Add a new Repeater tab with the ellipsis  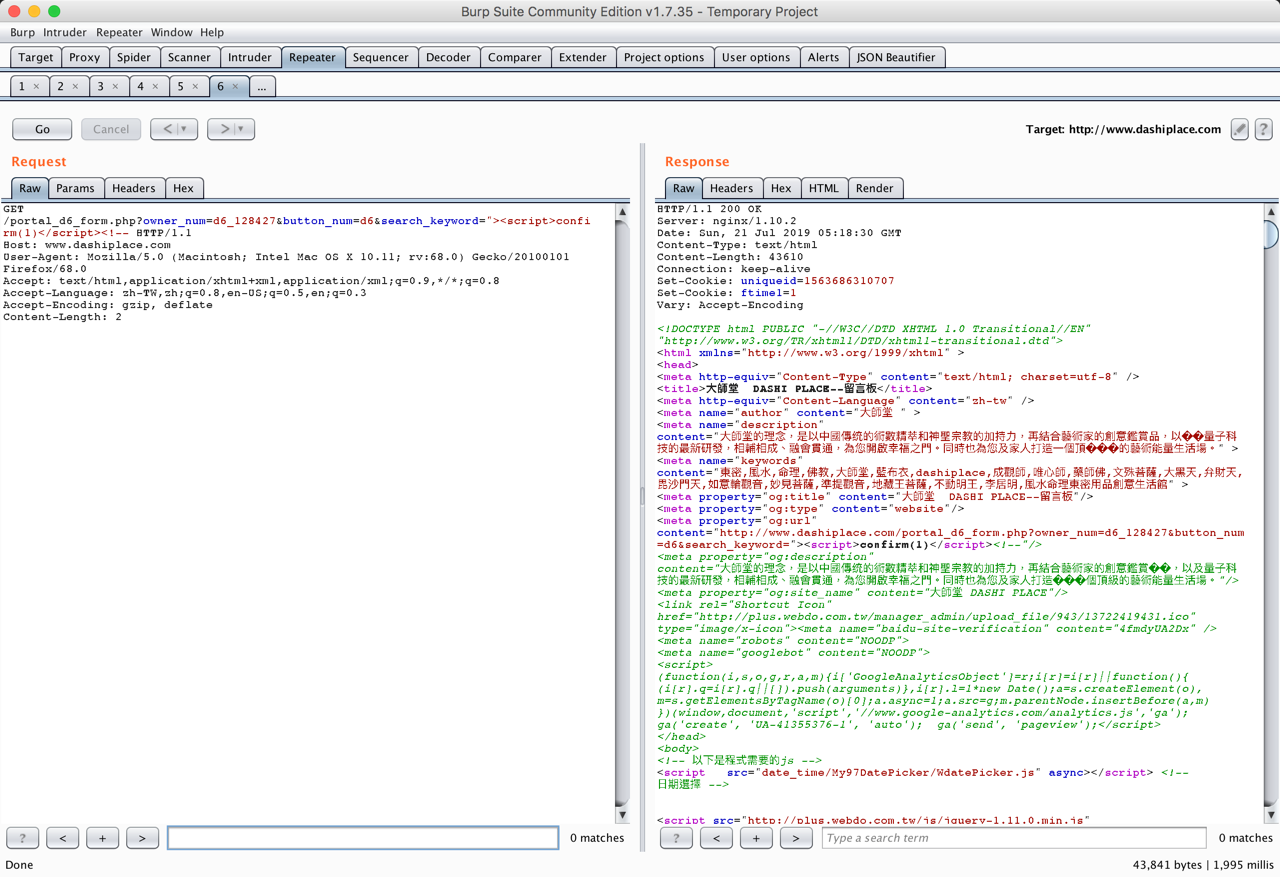(x=262, y=87)
